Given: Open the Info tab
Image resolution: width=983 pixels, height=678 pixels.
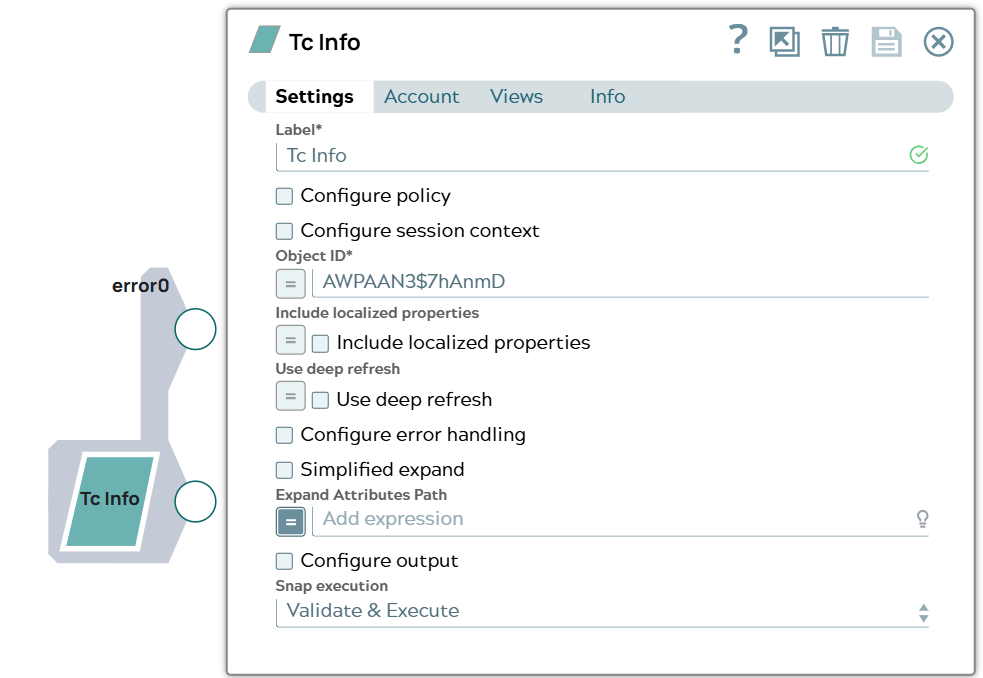Looking at the screenshot, I should click(607, 97).
